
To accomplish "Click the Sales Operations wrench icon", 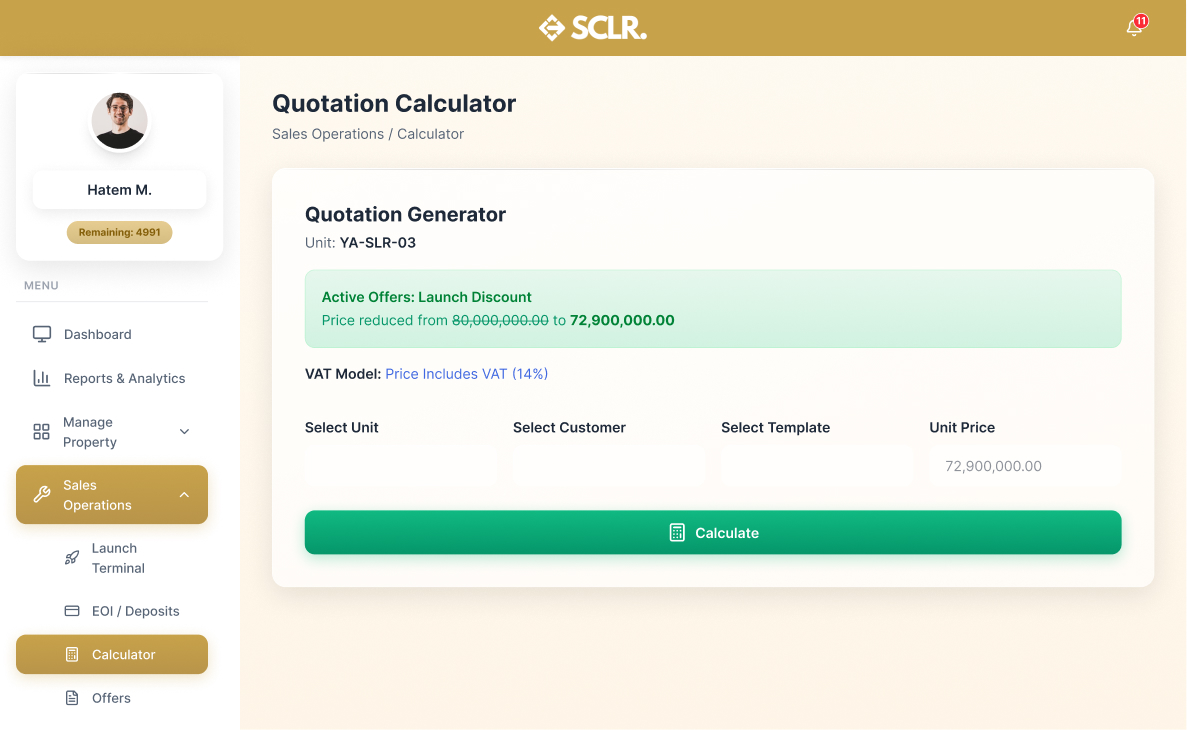I will pos(42,495).
